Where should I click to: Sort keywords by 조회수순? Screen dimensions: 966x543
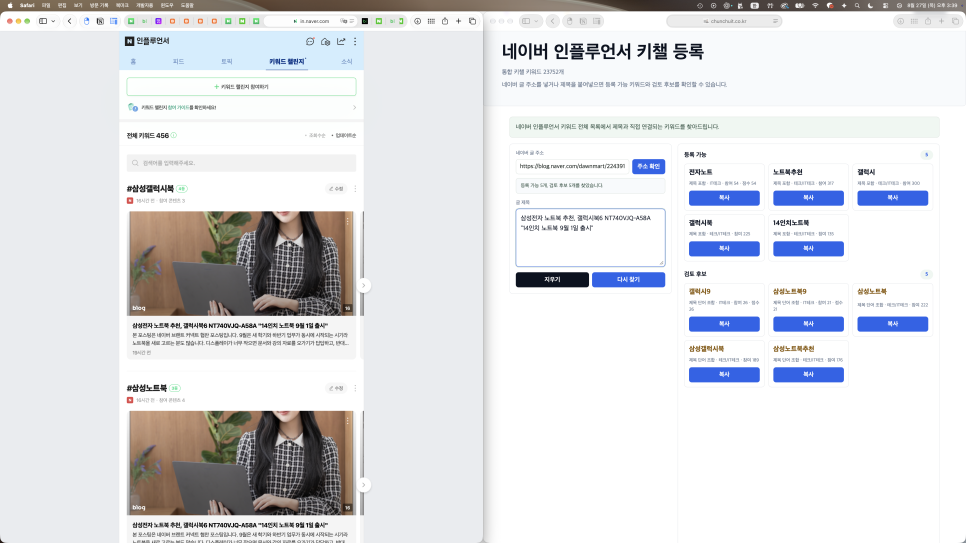[x=315, y=136]
